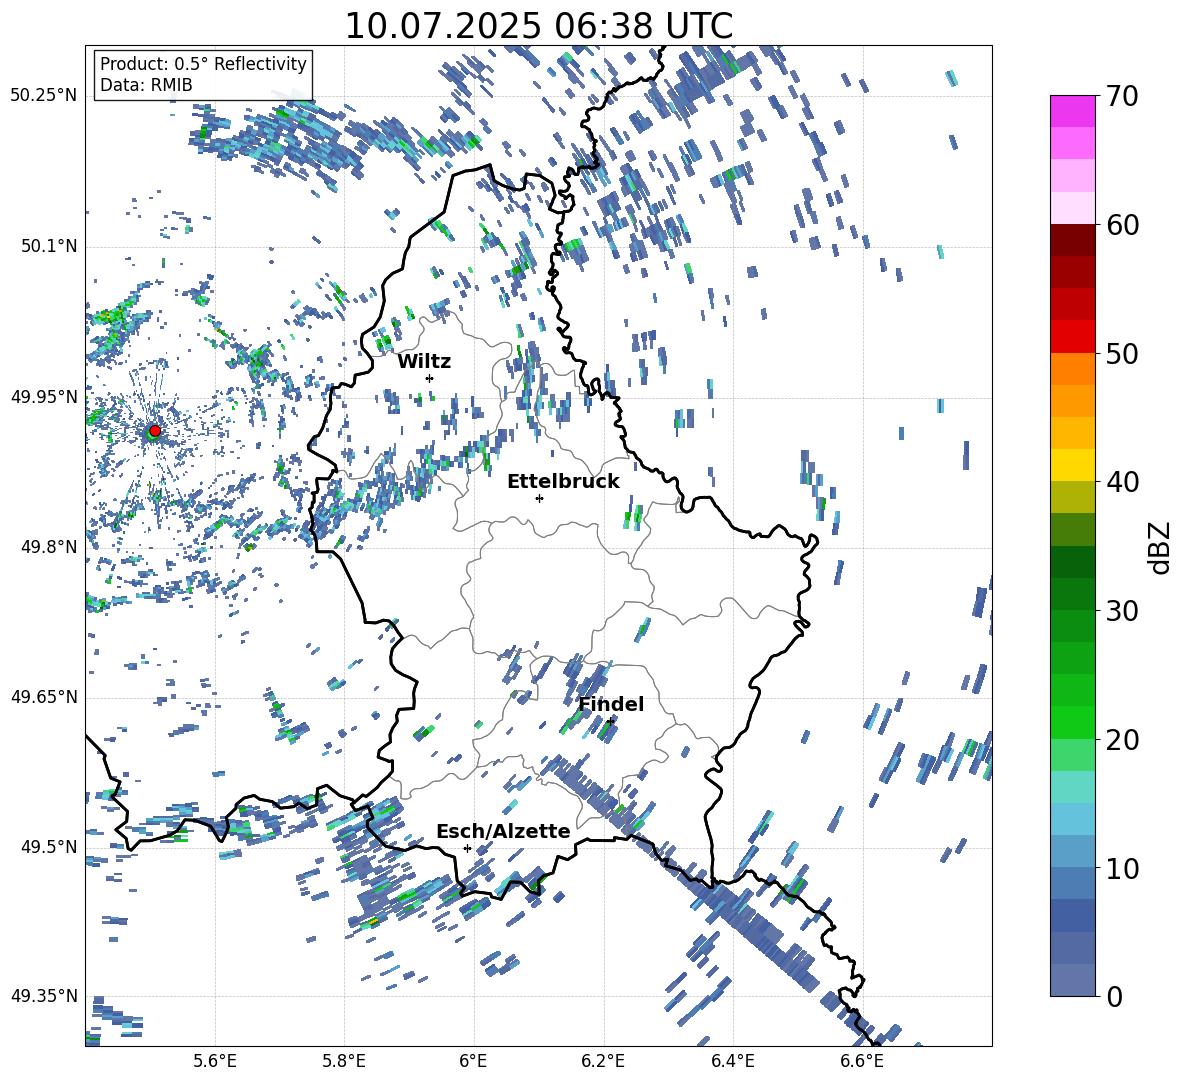Click the 40 tick on the colorbar
This screenshot has height=1081, width=1184.
click(1122, 482)
